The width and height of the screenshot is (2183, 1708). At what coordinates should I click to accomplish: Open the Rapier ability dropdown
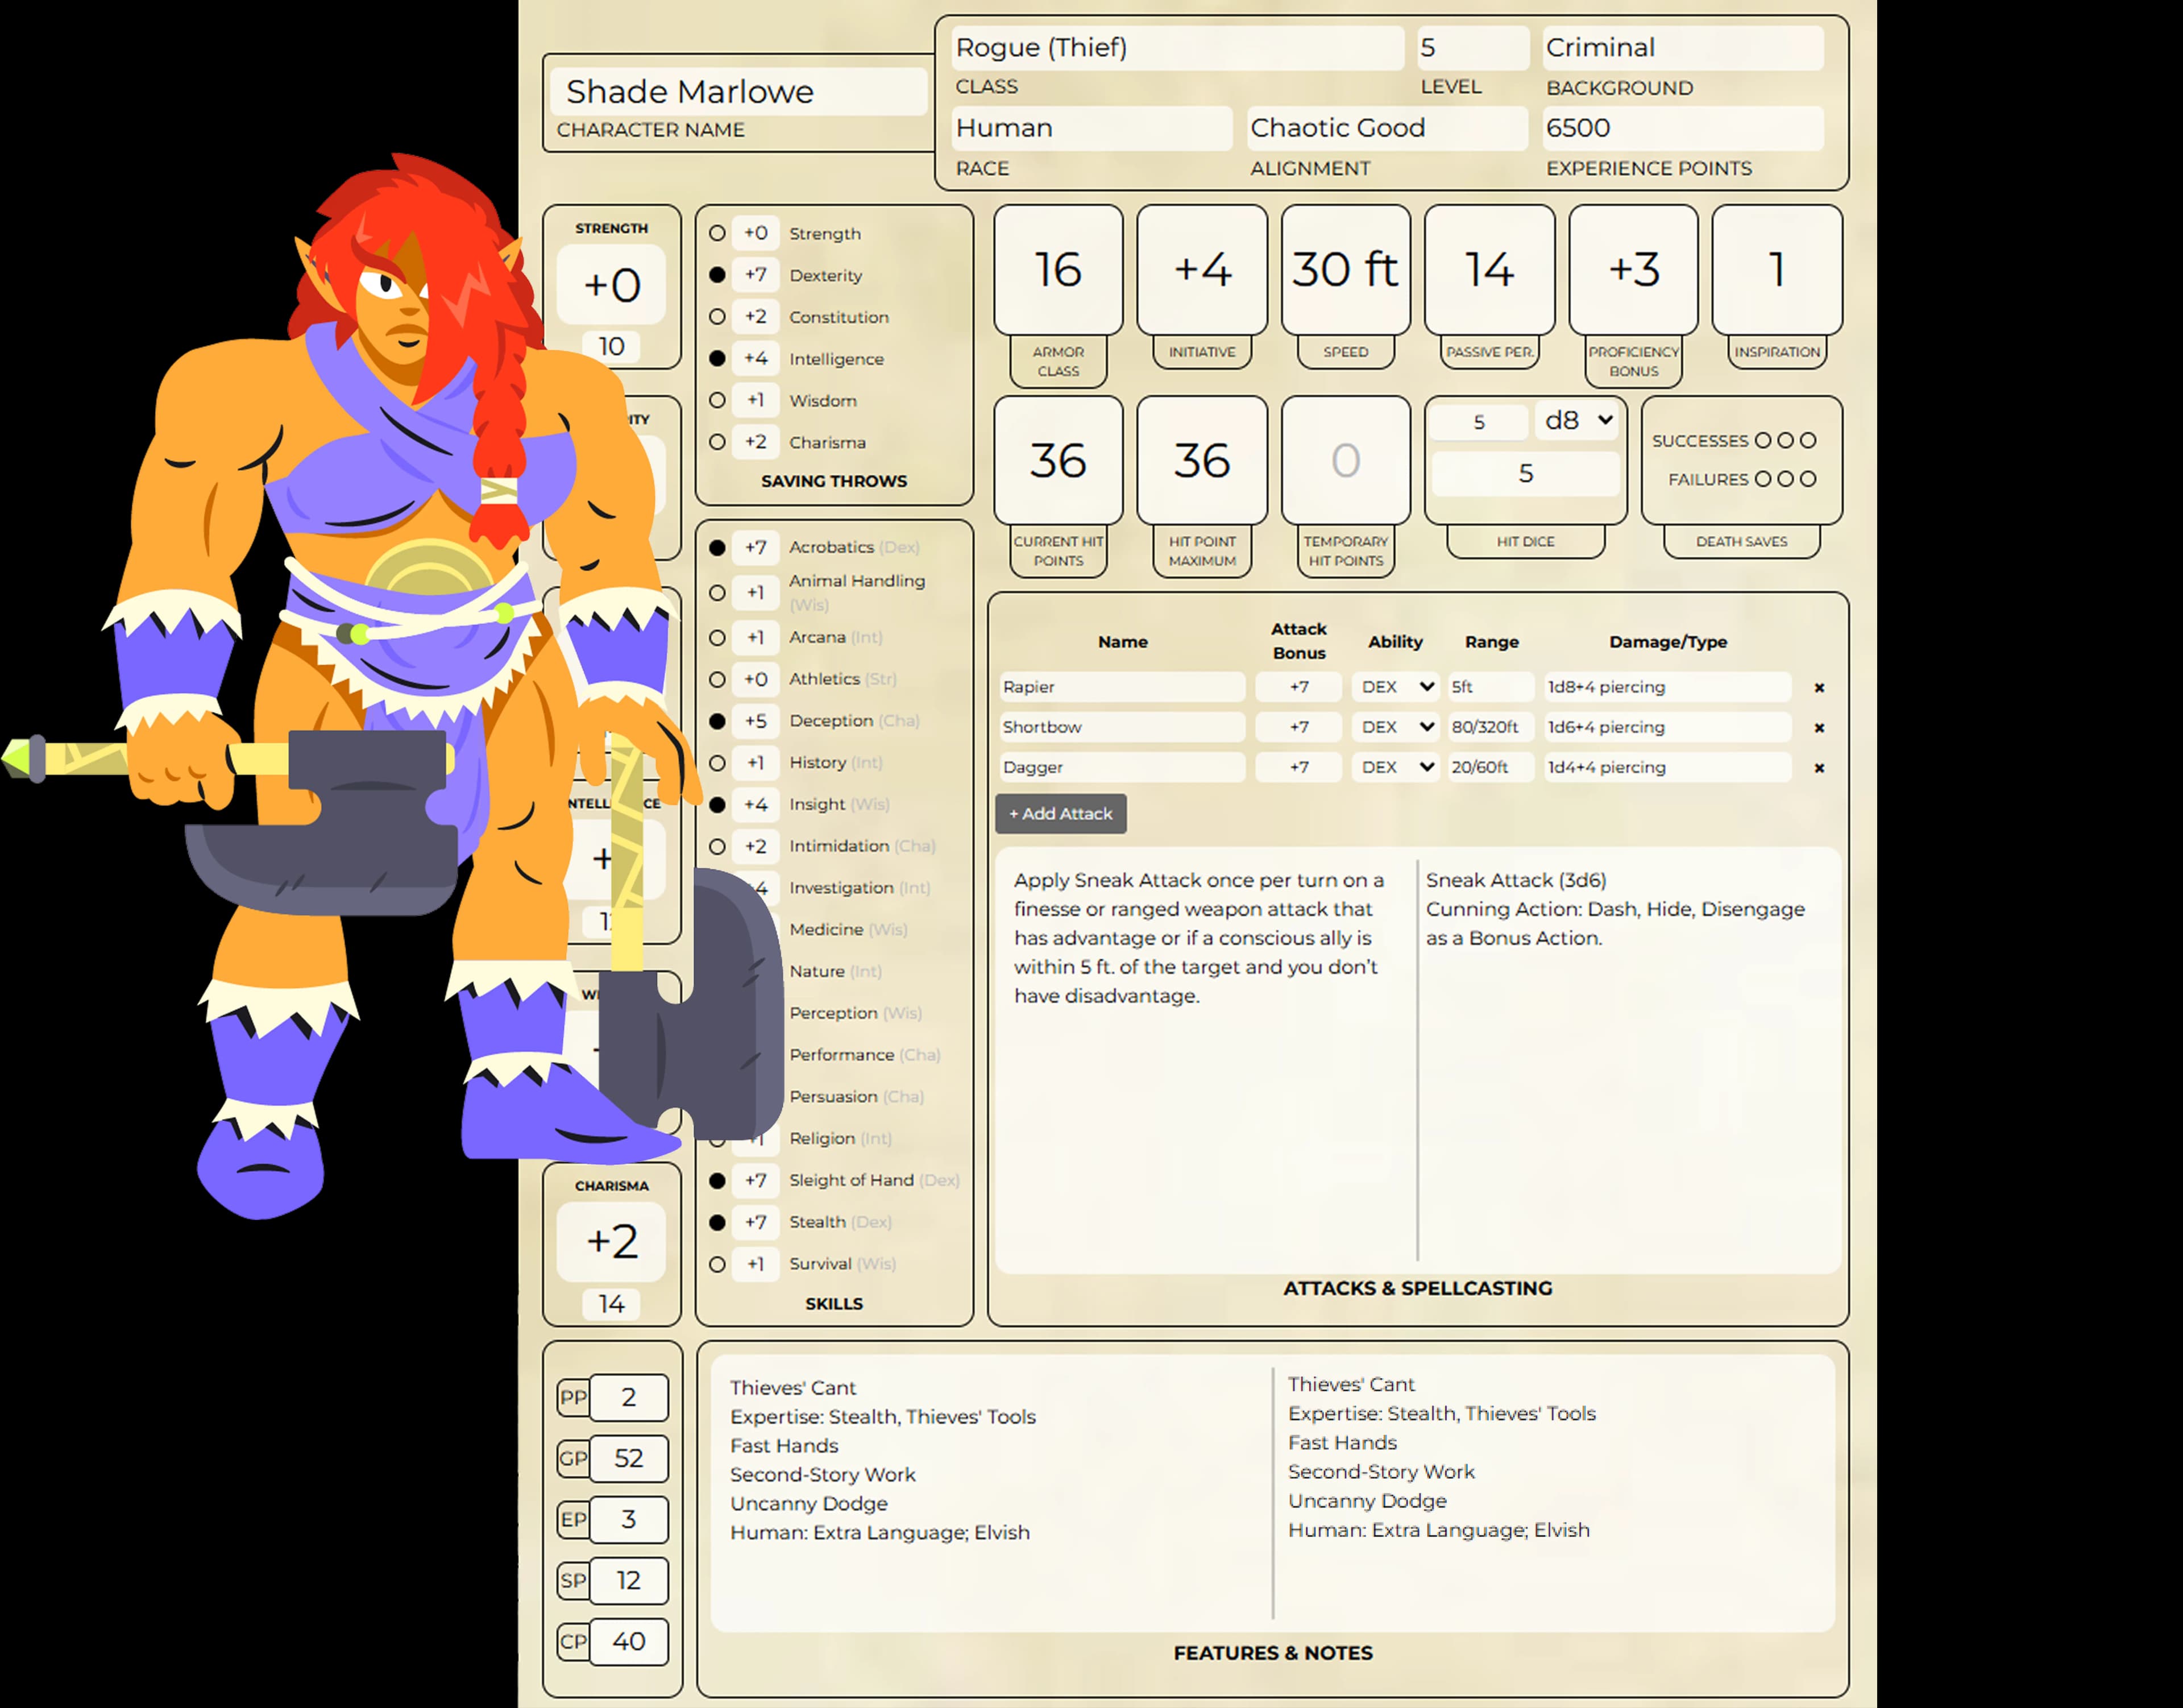(x=1395, y=687)
